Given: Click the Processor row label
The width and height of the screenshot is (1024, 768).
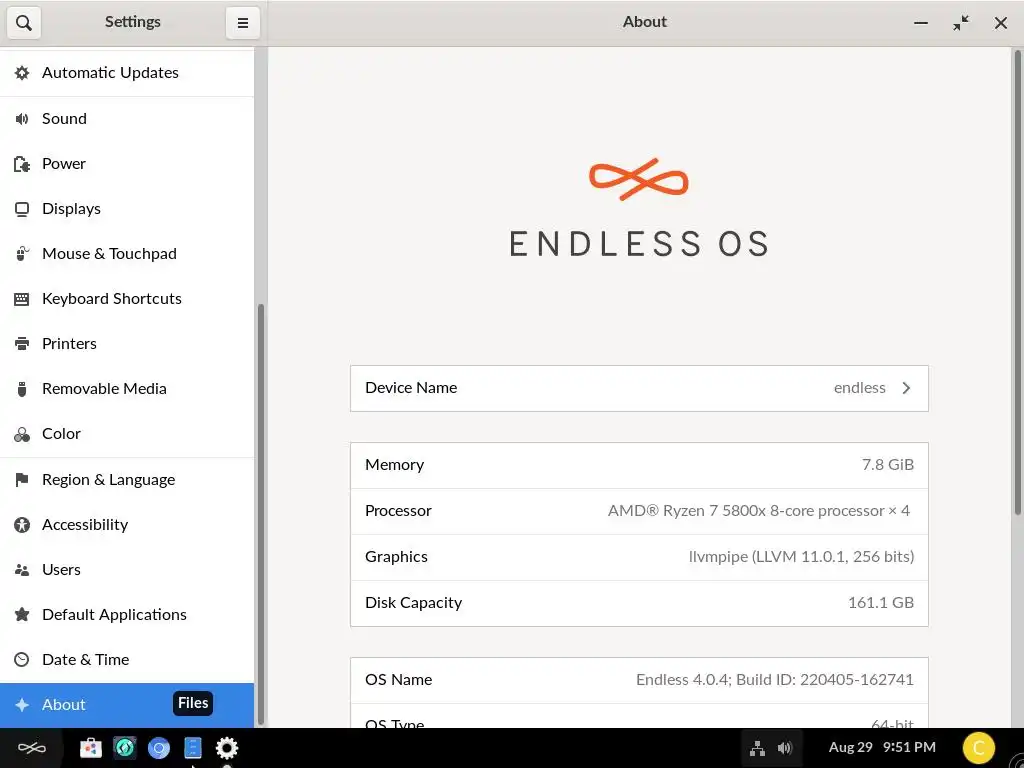Looking at the screenshot, I should point(398,511).
